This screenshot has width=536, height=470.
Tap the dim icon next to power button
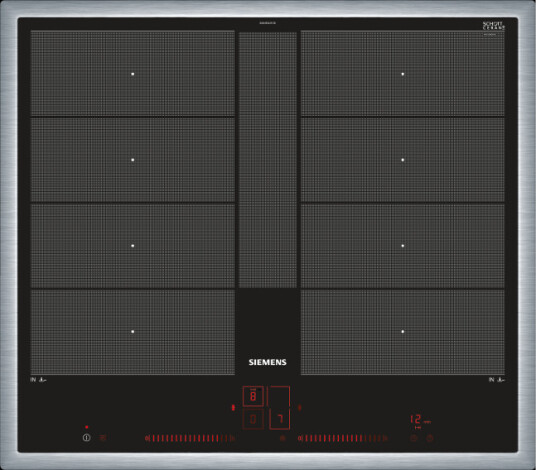point(103,438)
